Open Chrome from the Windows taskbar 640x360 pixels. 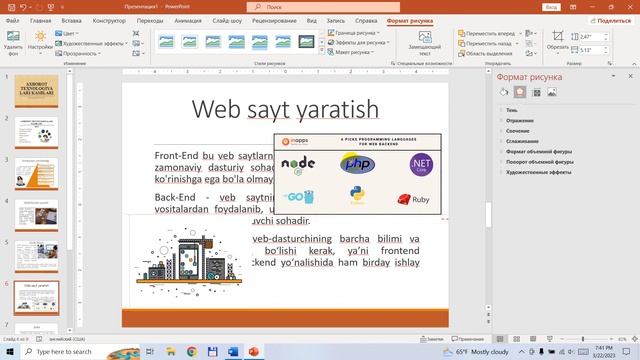coord(191,351)
